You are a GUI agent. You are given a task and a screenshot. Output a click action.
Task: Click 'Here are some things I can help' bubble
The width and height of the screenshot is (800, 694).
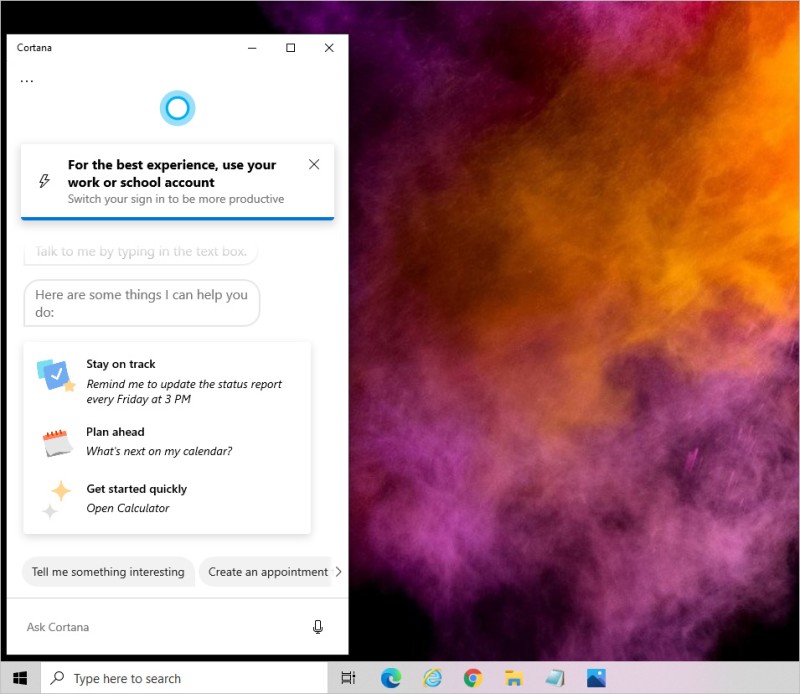pyautogui.click(x=142, y=303)
